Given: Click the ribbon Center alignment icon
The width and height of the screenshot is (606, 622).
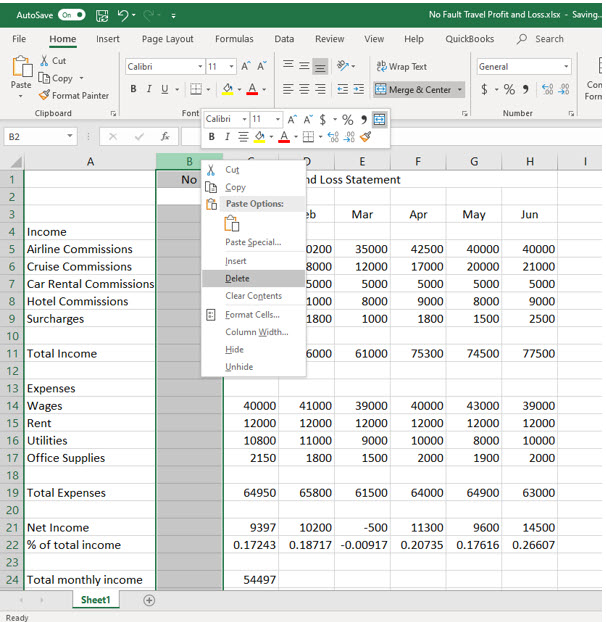Looking at the screenshot, I should click(x=304, y=89).
